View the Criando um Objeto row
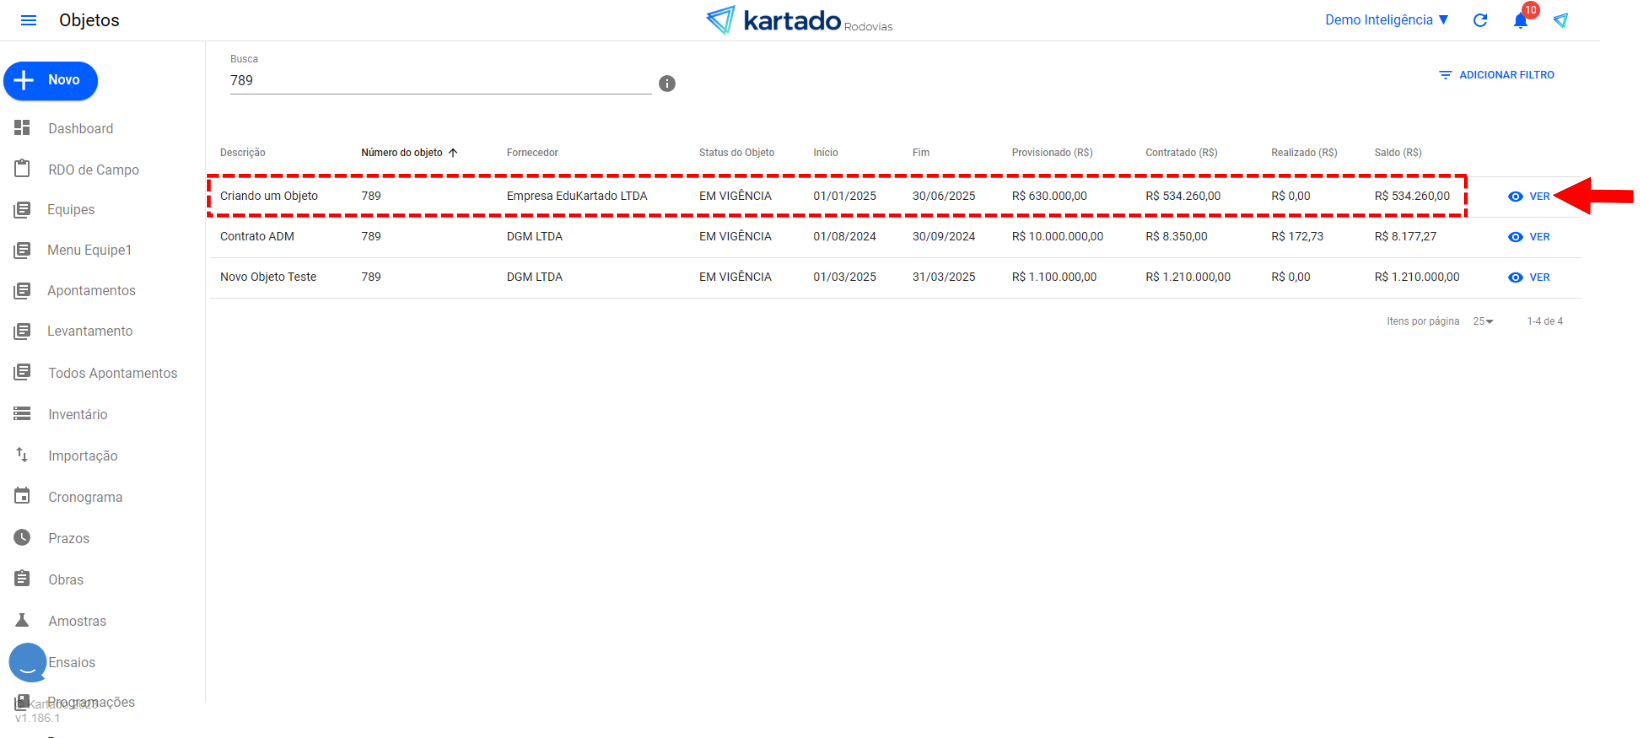 click(x=1529, y=196)
